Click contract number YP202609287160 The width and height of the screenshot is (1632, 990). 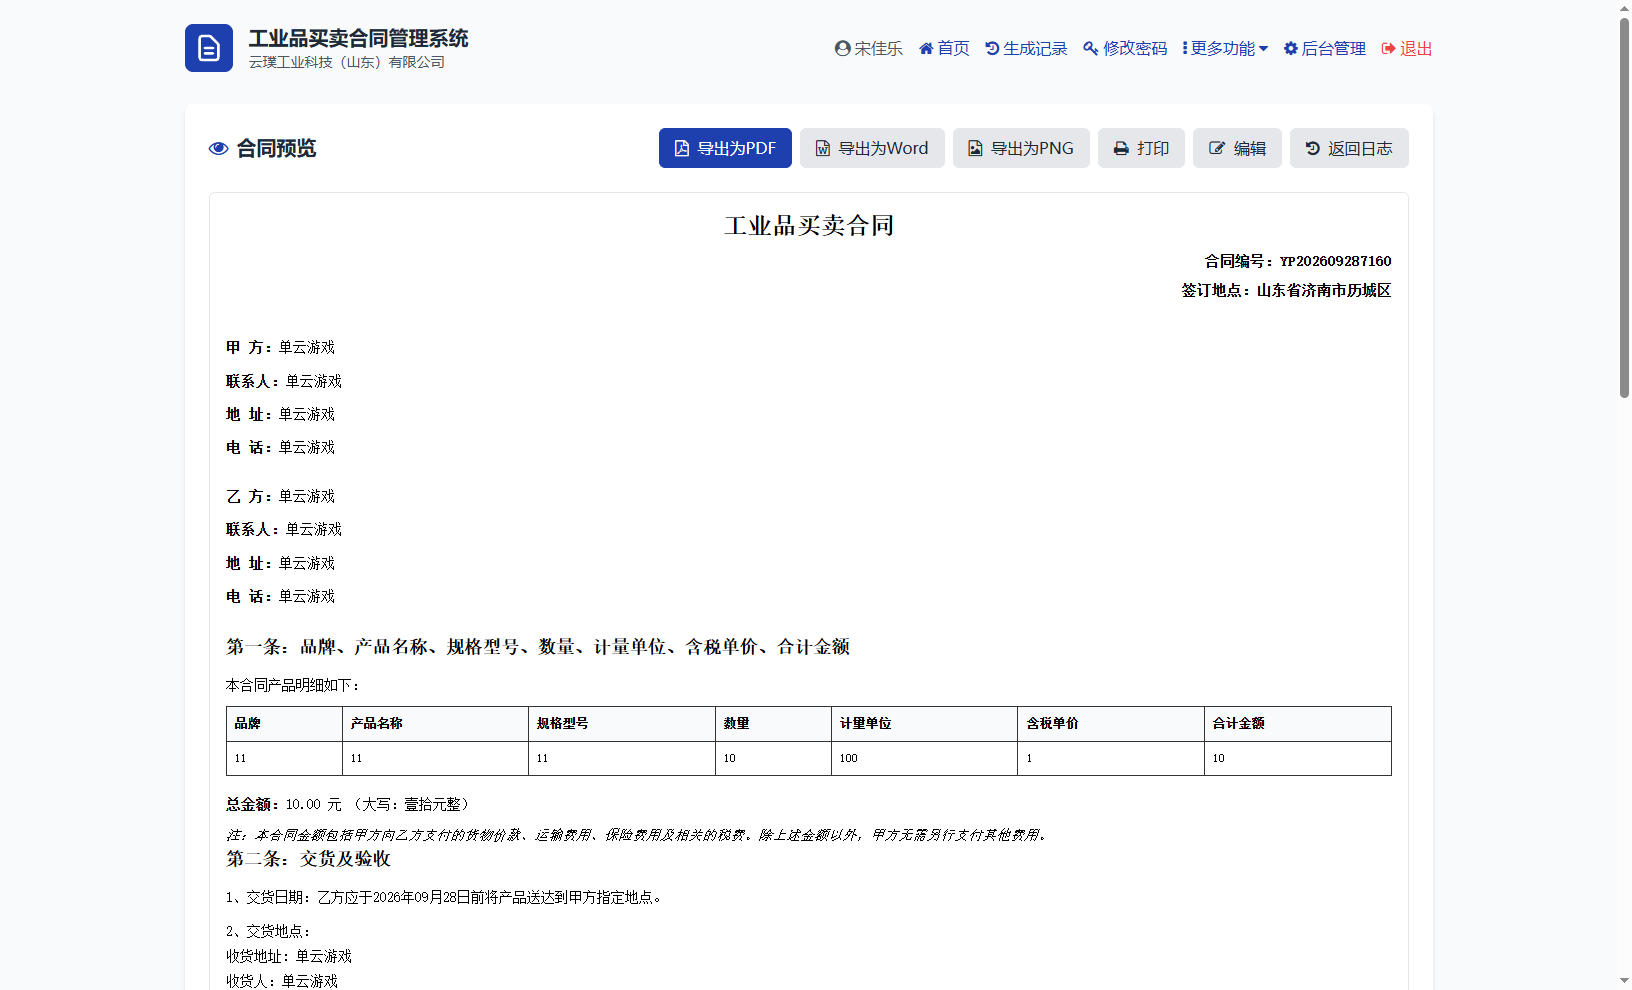(1335, 261)
